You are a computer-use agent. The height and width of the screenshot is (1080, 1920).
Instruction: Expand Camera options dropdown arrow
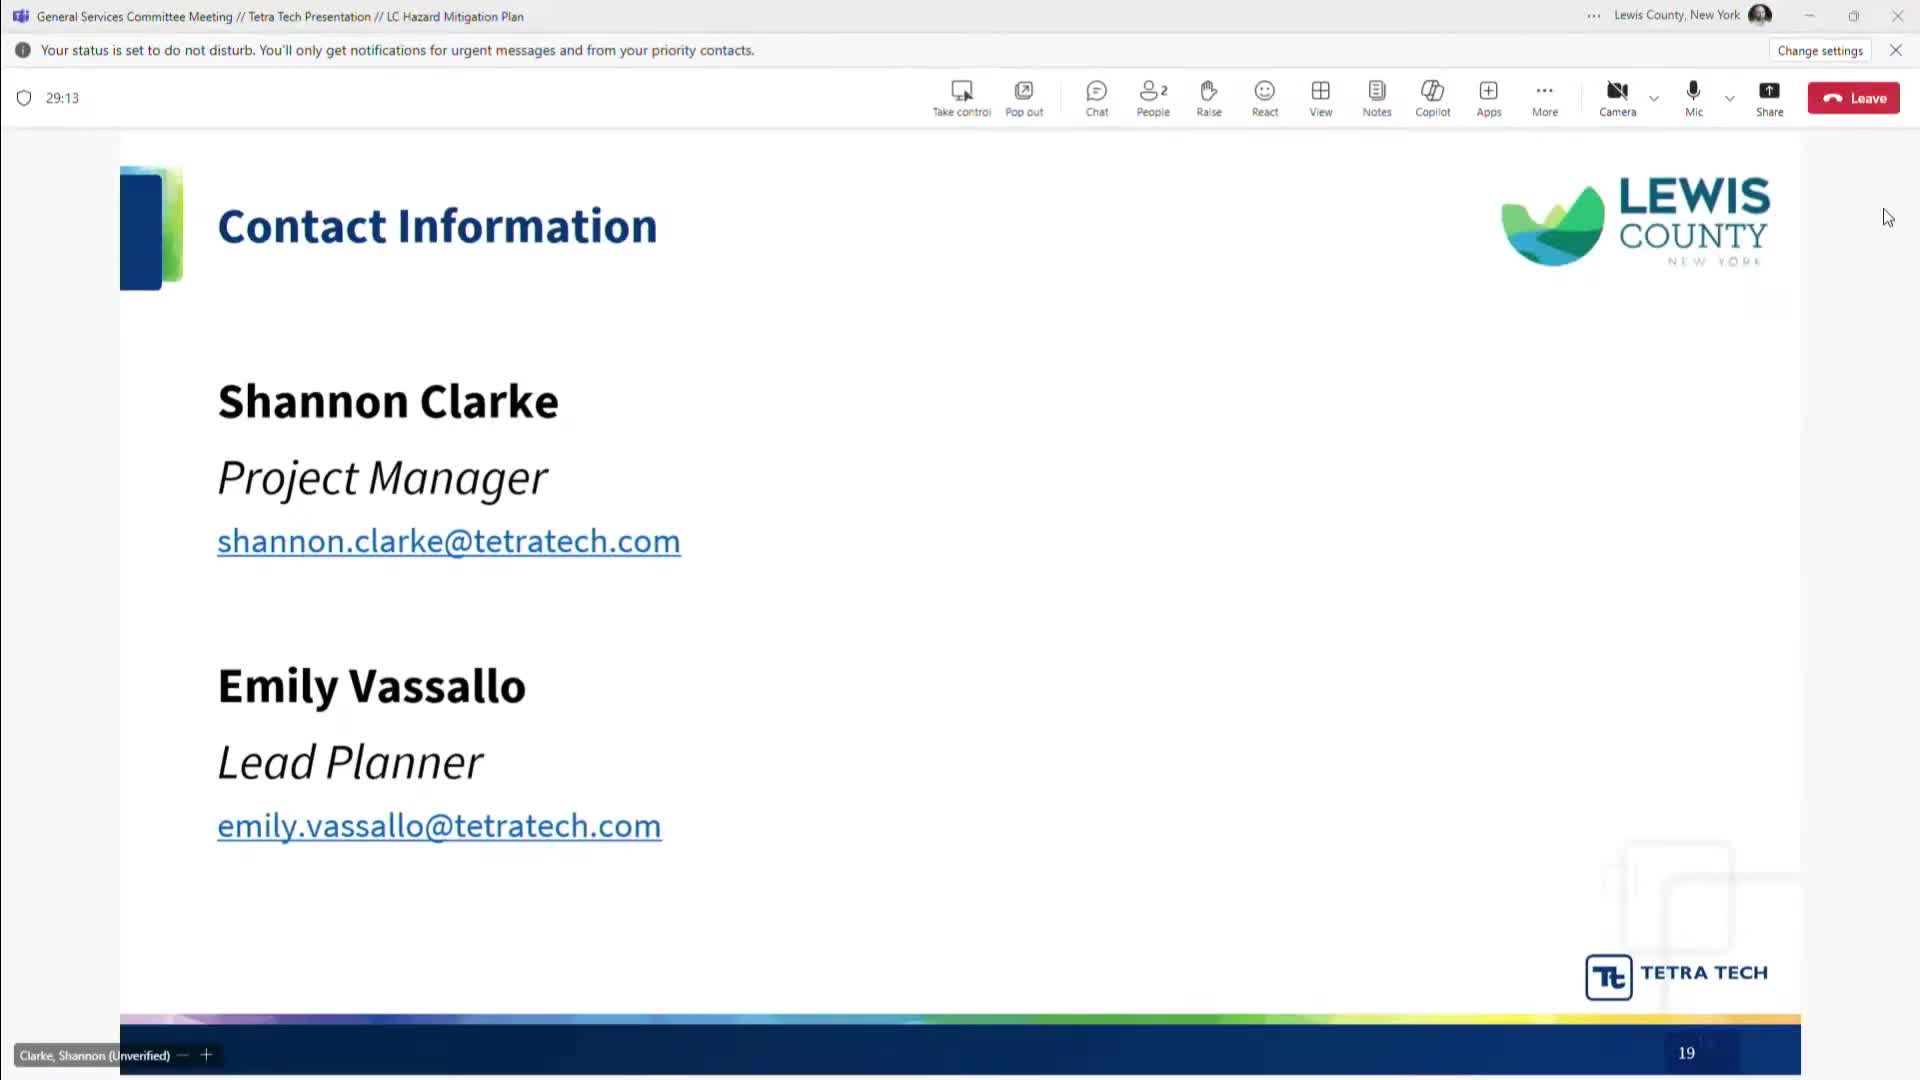click(1654, 98)
